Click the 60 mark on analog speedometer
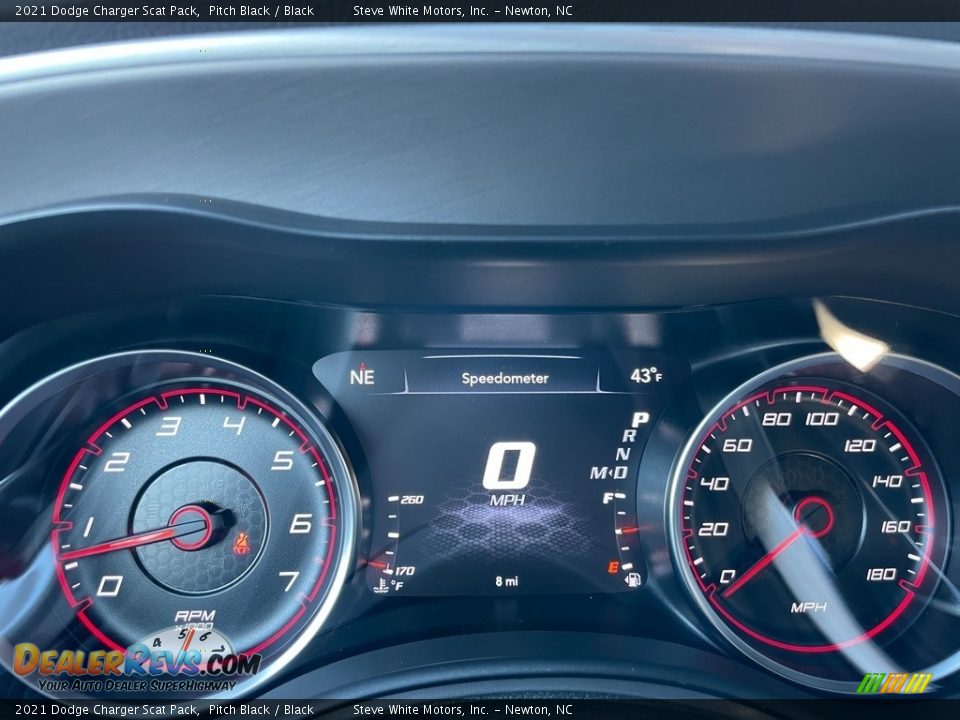 point(737,445)
